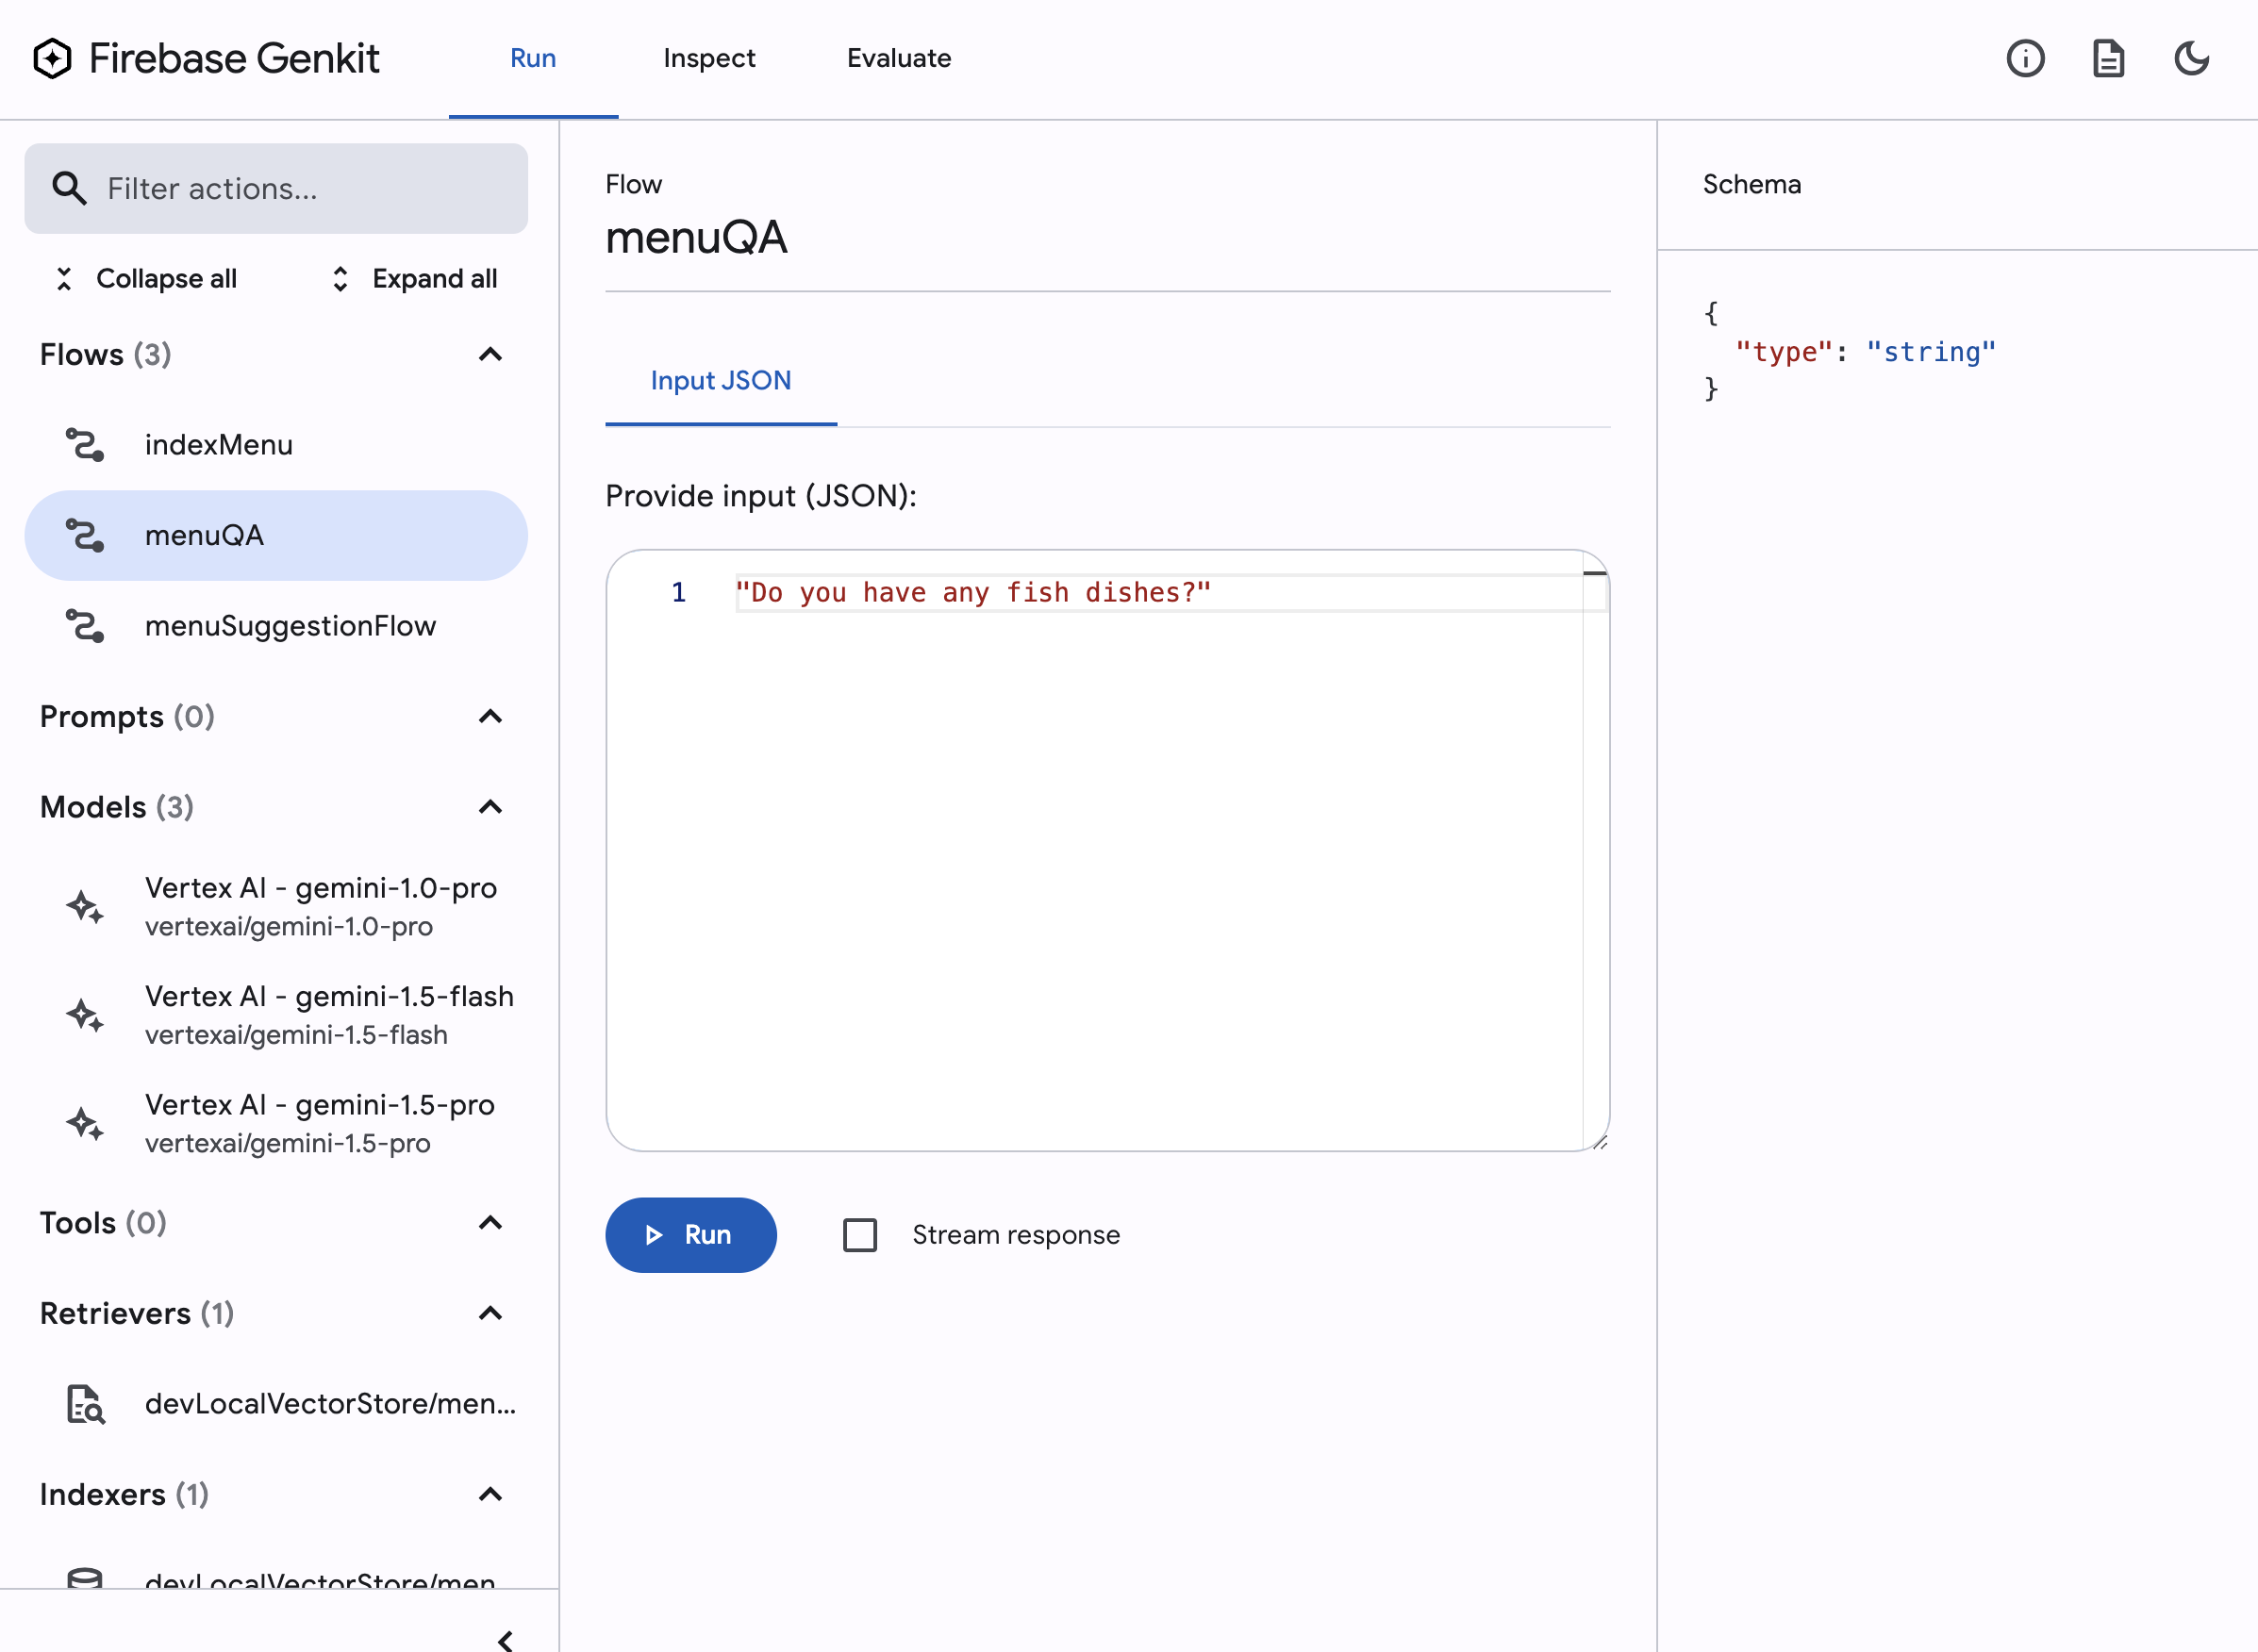Image resolution: width=2258 pixels, height=1652 pixels.
Task: Click the Stream response label
Action: [1016, 1235]
